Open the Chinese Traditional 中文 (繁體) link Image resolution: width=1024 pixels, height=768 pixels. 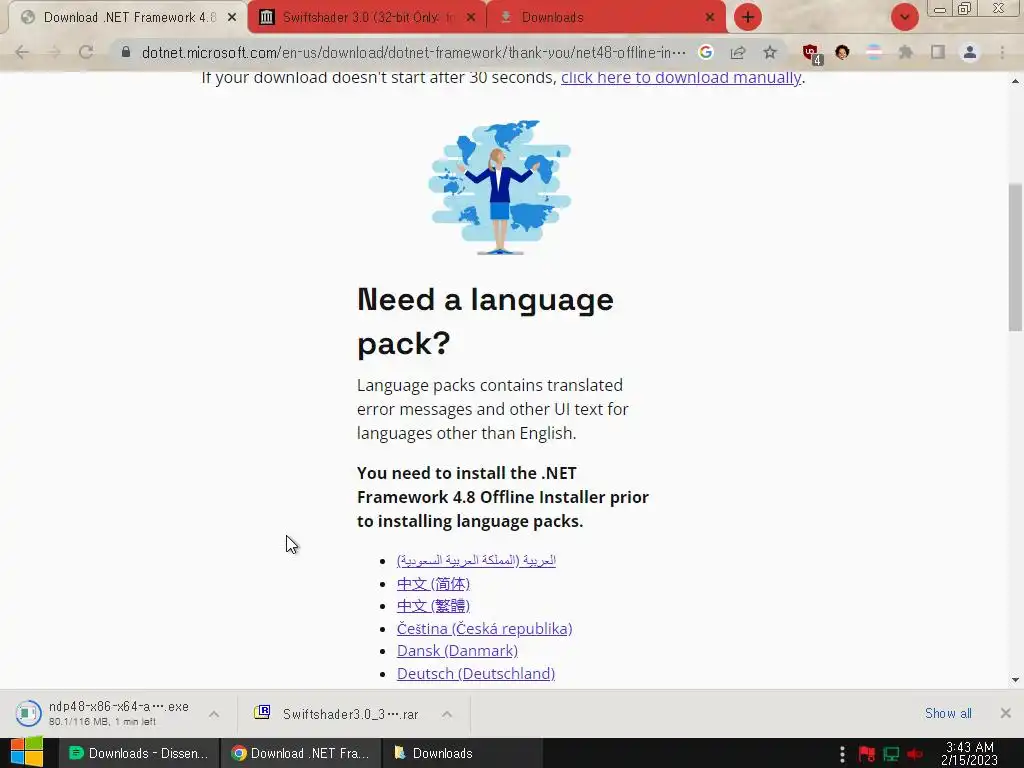433,605
